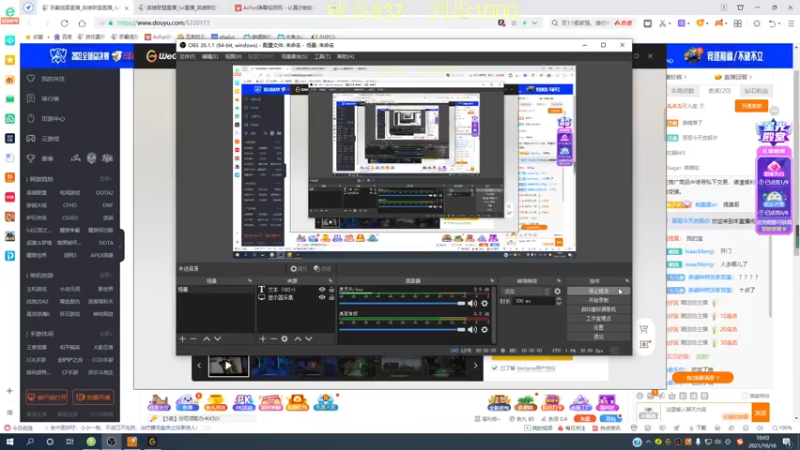Go to browser home page

pos(82,23)
